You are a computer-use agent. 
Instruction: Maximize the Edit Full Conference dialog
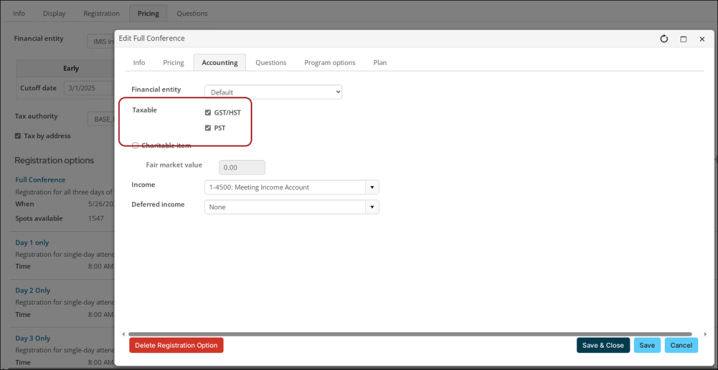pyautogui.click(x=683, y=39)
